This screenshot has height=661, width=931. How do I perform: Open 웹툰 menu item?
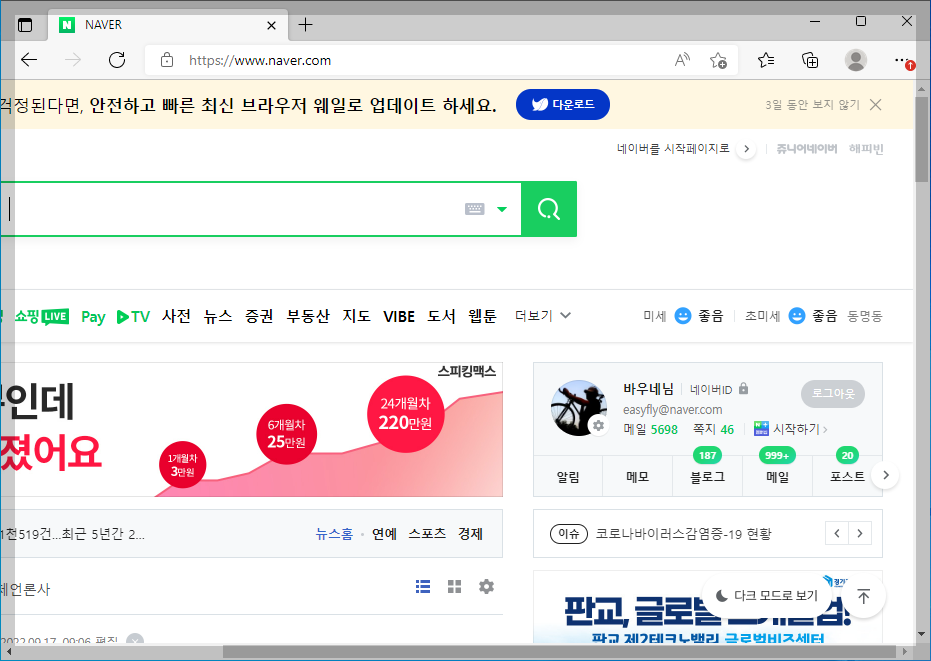tap(482, 316)
